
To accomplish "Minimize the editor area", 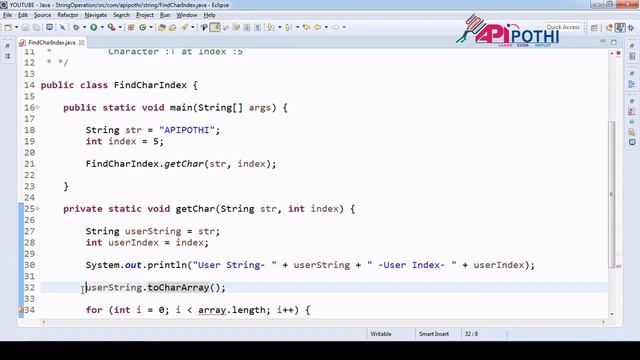I will pyautogui.click(x=603, y=42).
